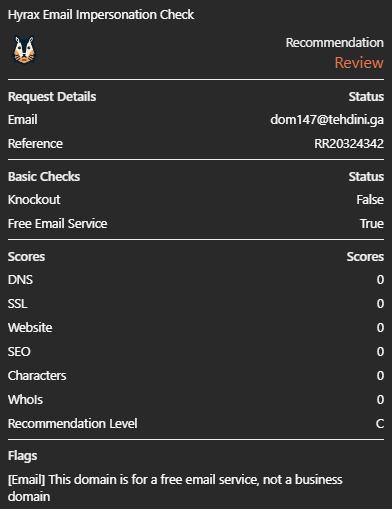This screenshot has width=392, height=509.
Task: Click the SEO score value 0
Action: (x=380, y=352)
